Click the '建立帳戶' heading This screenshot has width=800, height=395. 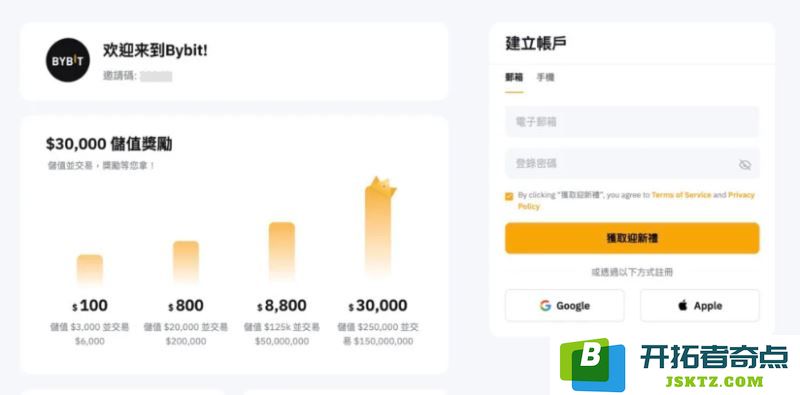pos(536,43)
